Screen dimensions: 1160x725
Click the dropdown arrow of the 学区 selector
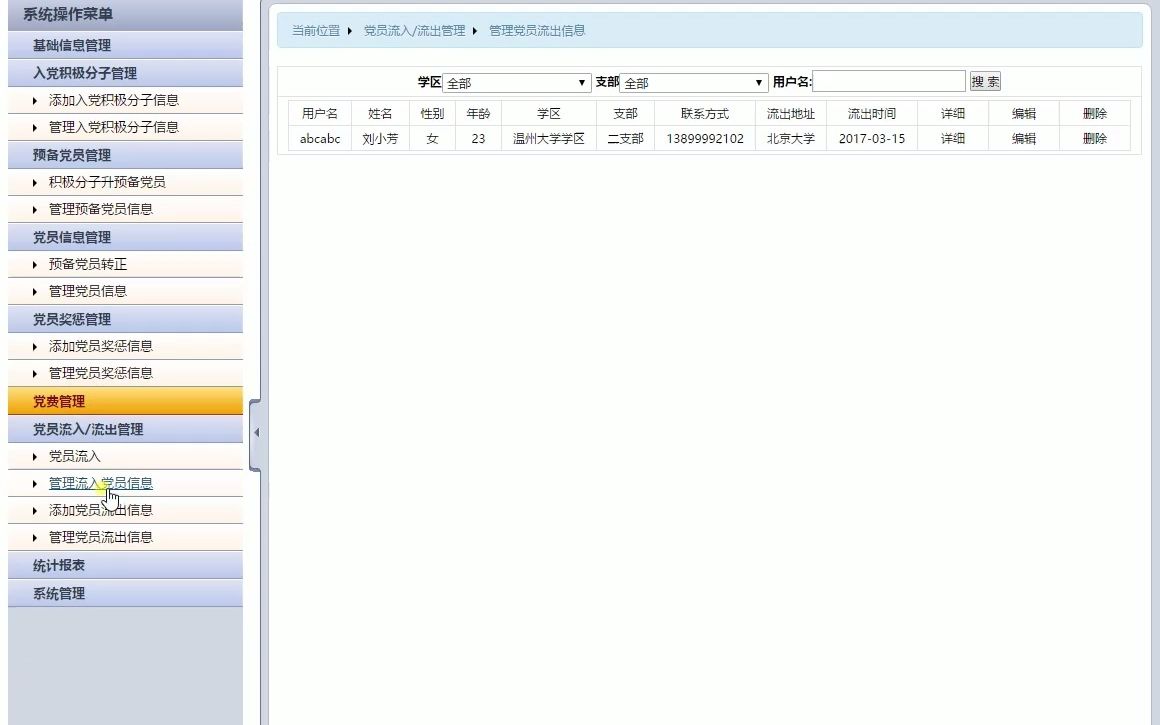pyautogui.click(x=579, y=82)
